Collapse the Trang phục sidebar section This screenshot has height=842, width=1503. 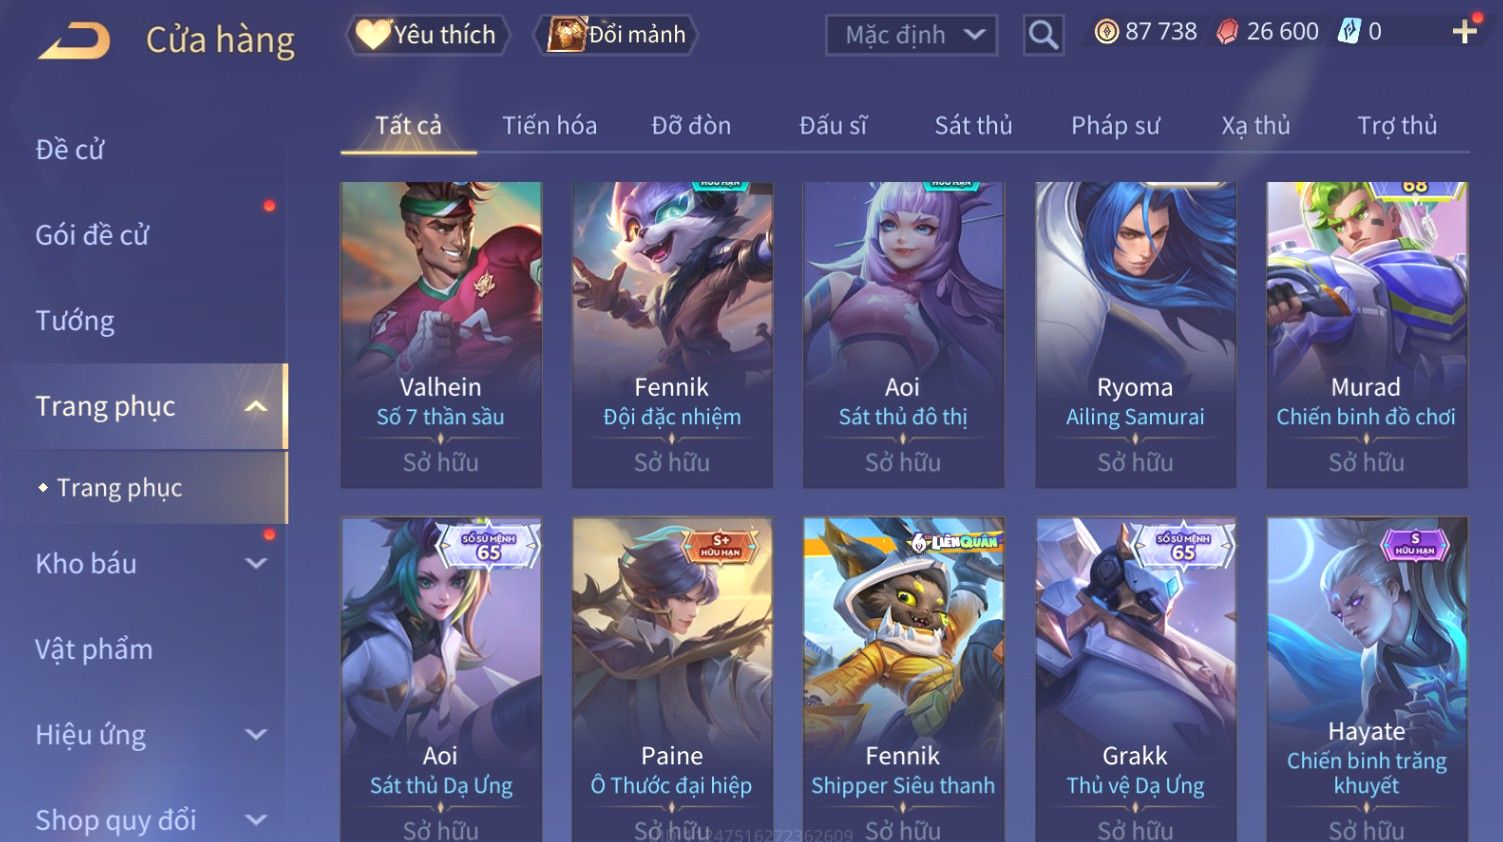click(x=256, y=406)
